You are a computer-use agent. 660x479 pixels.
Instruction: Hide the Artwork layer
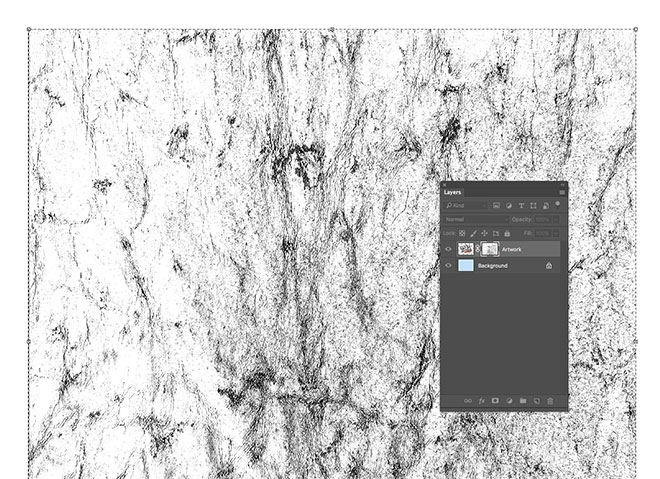coord(448,249)
